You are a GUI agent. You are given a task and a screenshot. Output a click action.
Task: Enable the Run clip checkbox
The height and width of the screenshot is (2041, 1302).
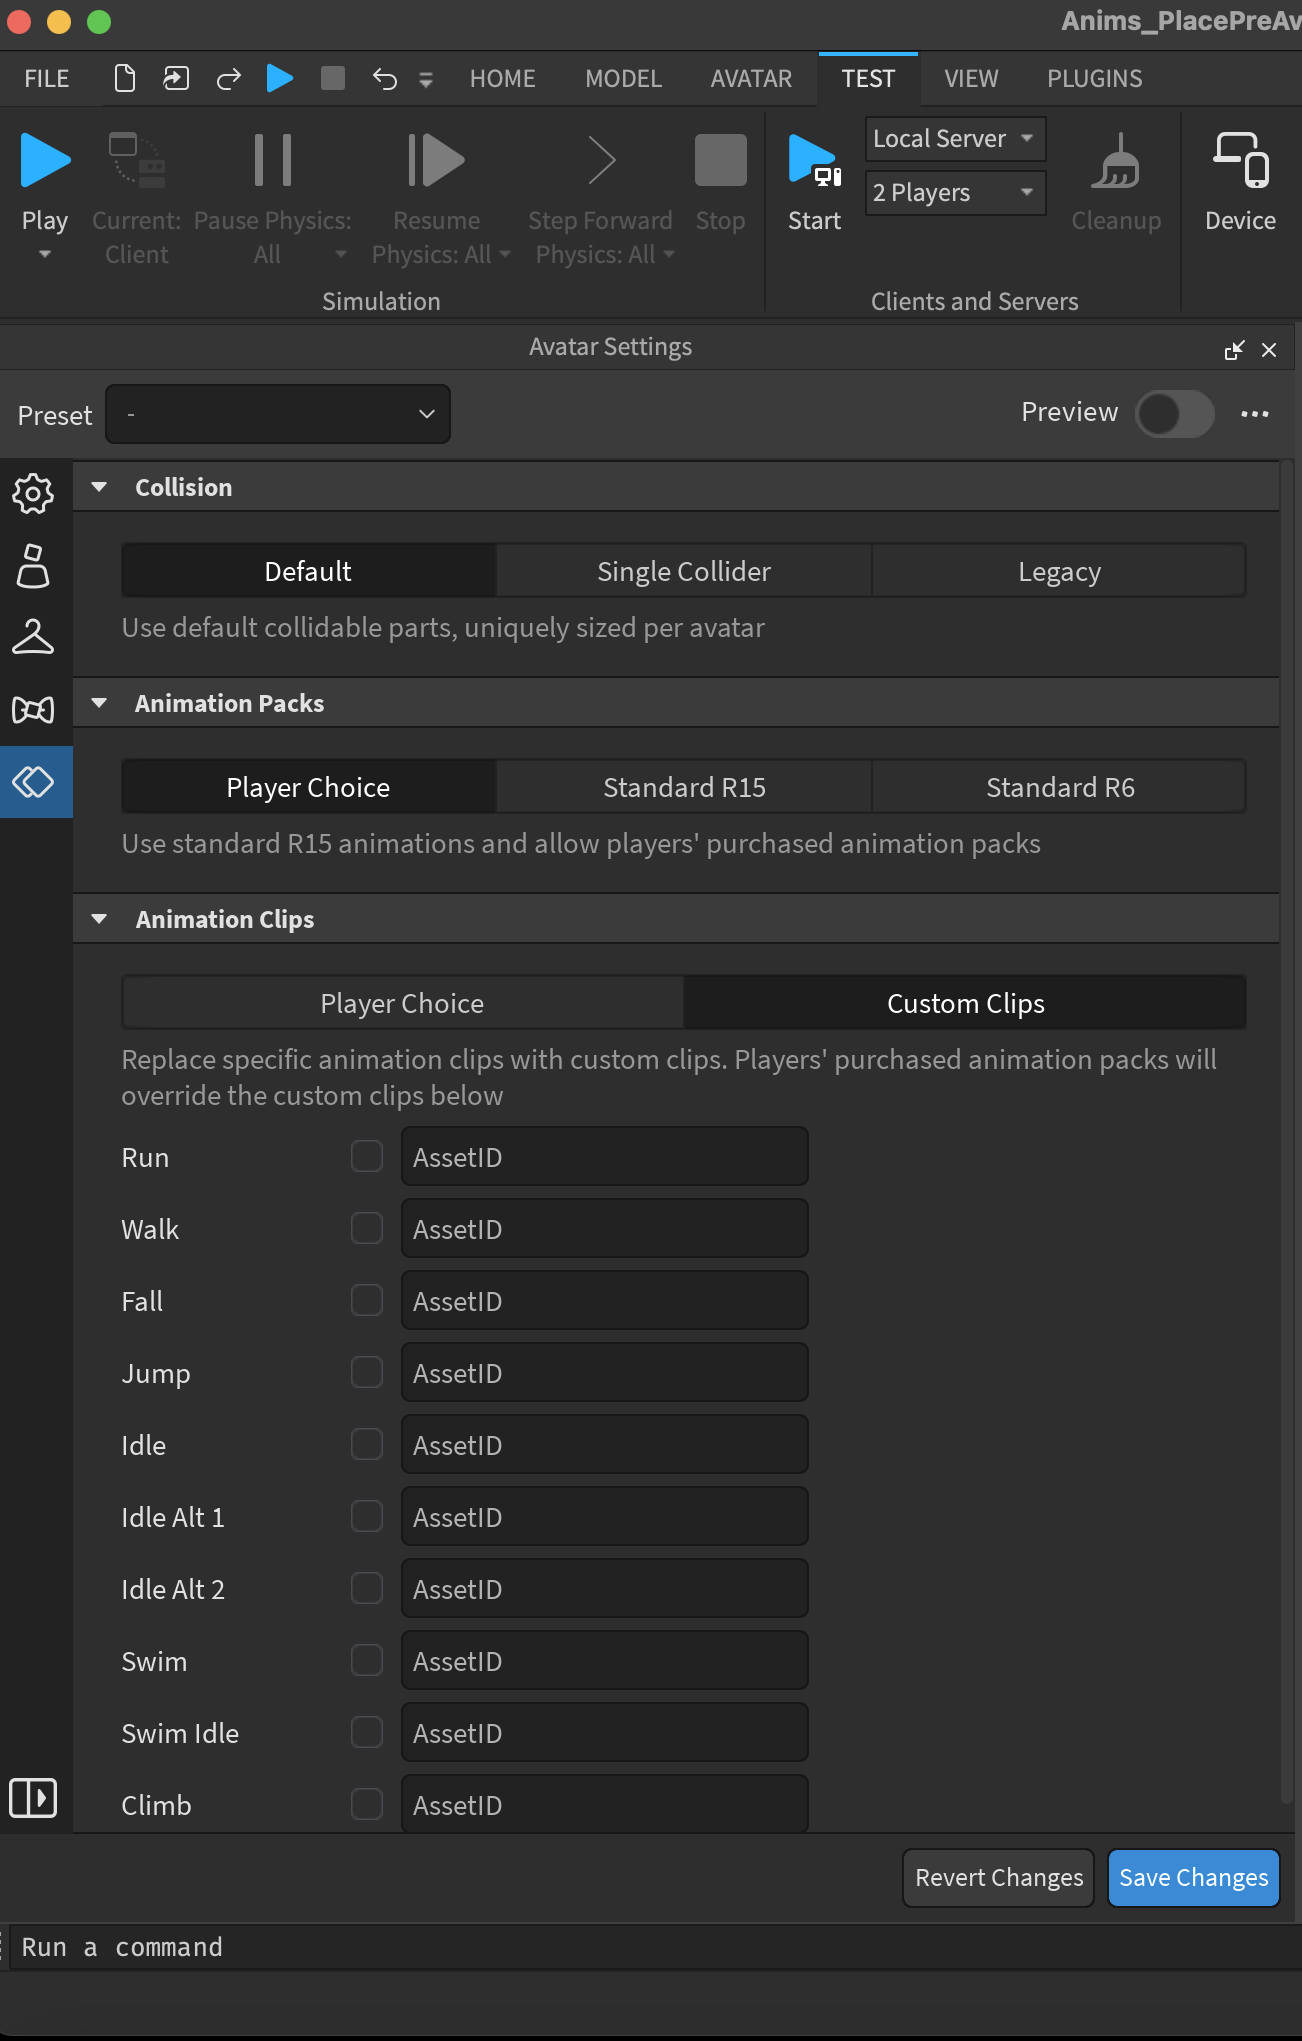tap(367, 1156)
